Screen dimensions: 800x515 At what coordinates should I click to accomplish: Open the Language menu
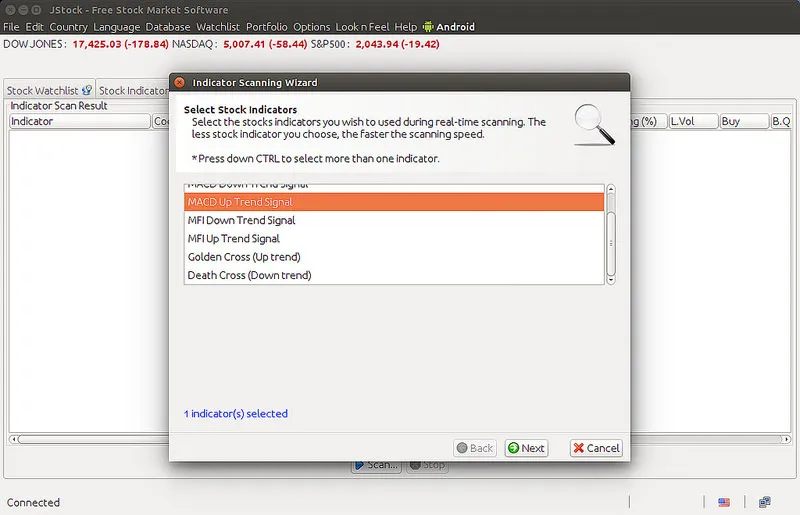116,27
